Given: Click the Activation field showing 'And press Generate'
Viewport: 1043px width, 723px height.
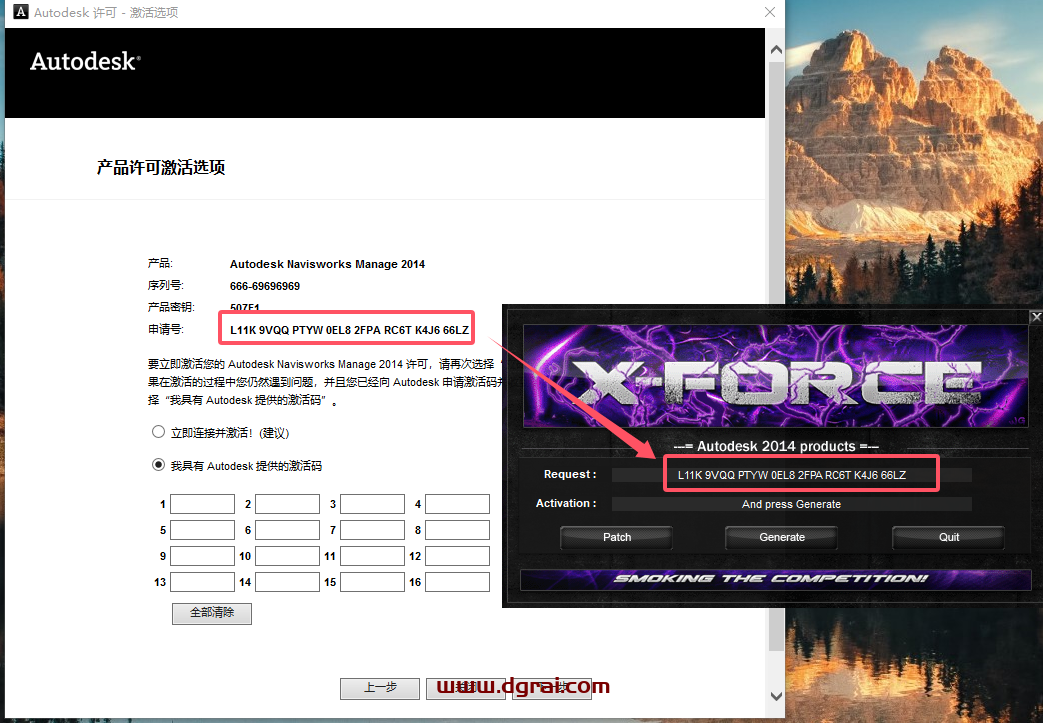Looking at the screenshot, I should tap(792, 504).
